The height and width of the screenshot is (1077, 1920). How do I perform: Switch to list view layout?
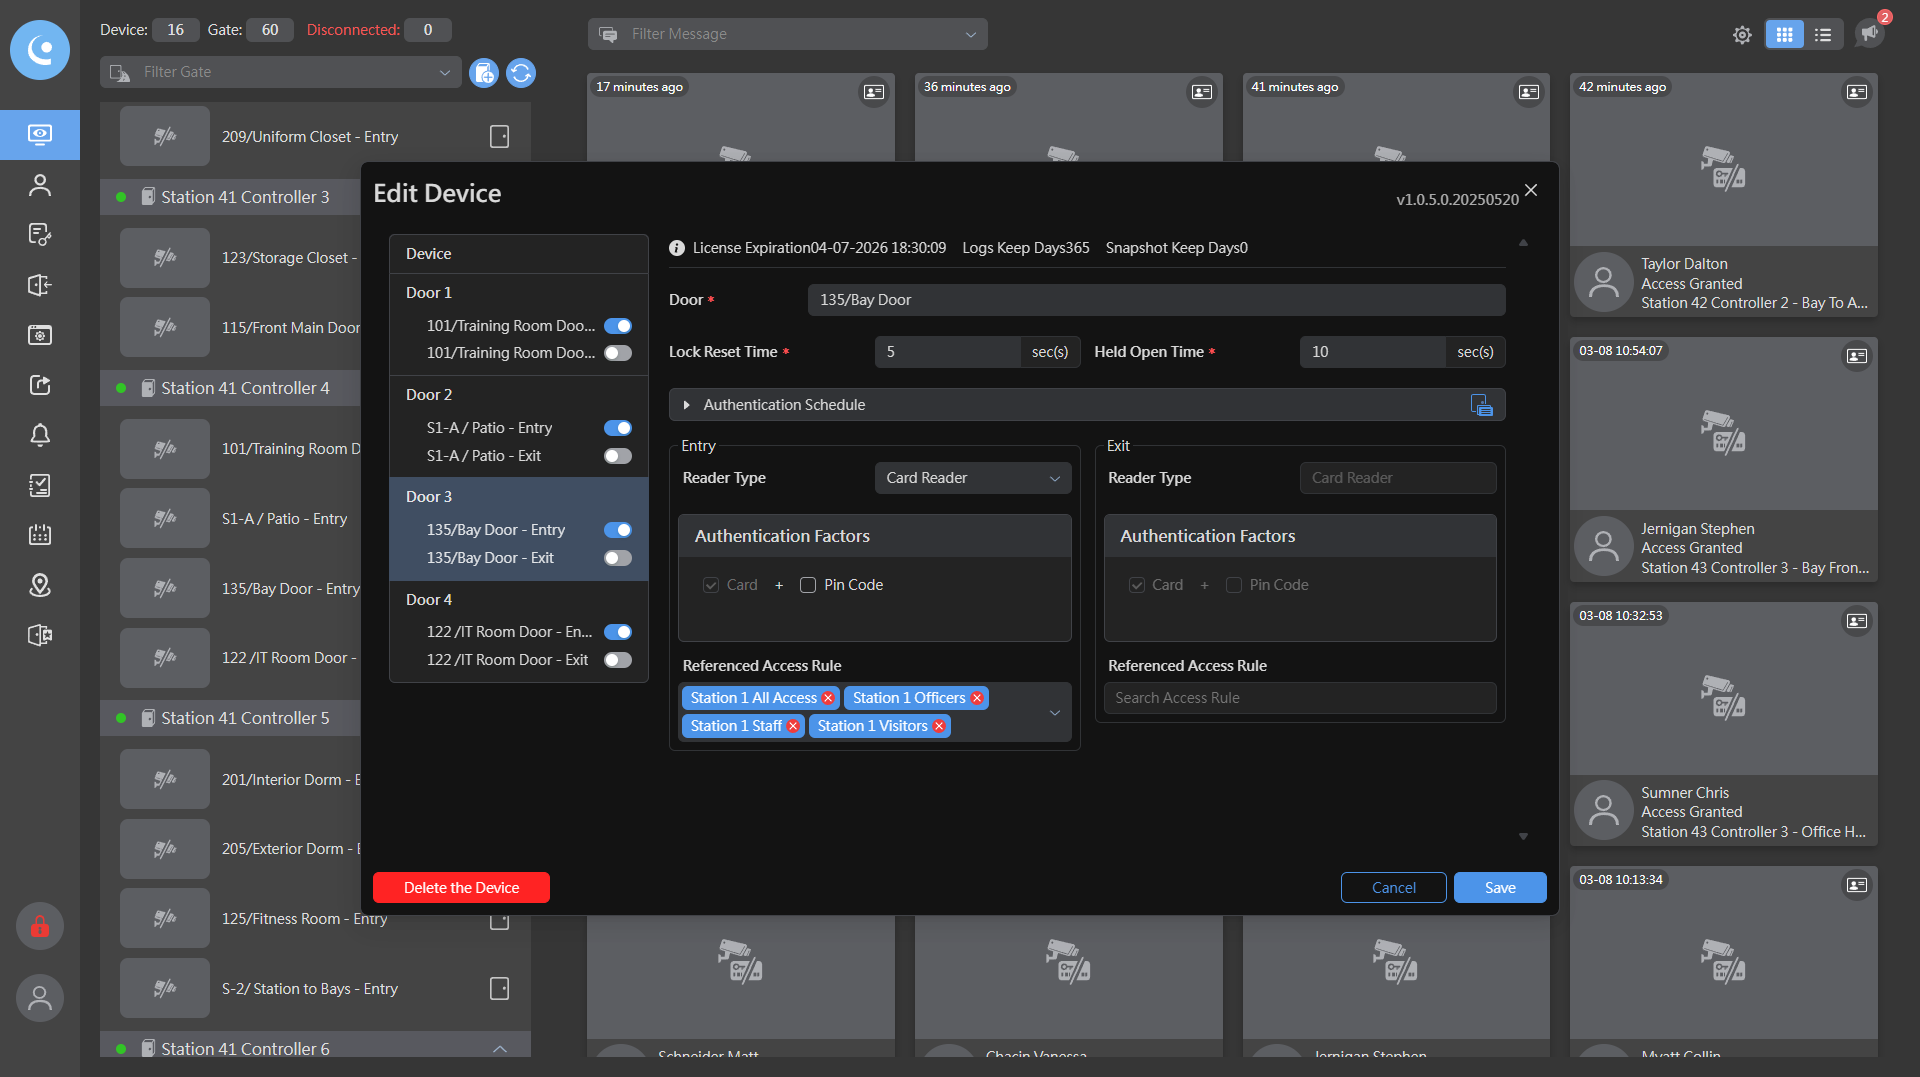tap(1823, 35)
